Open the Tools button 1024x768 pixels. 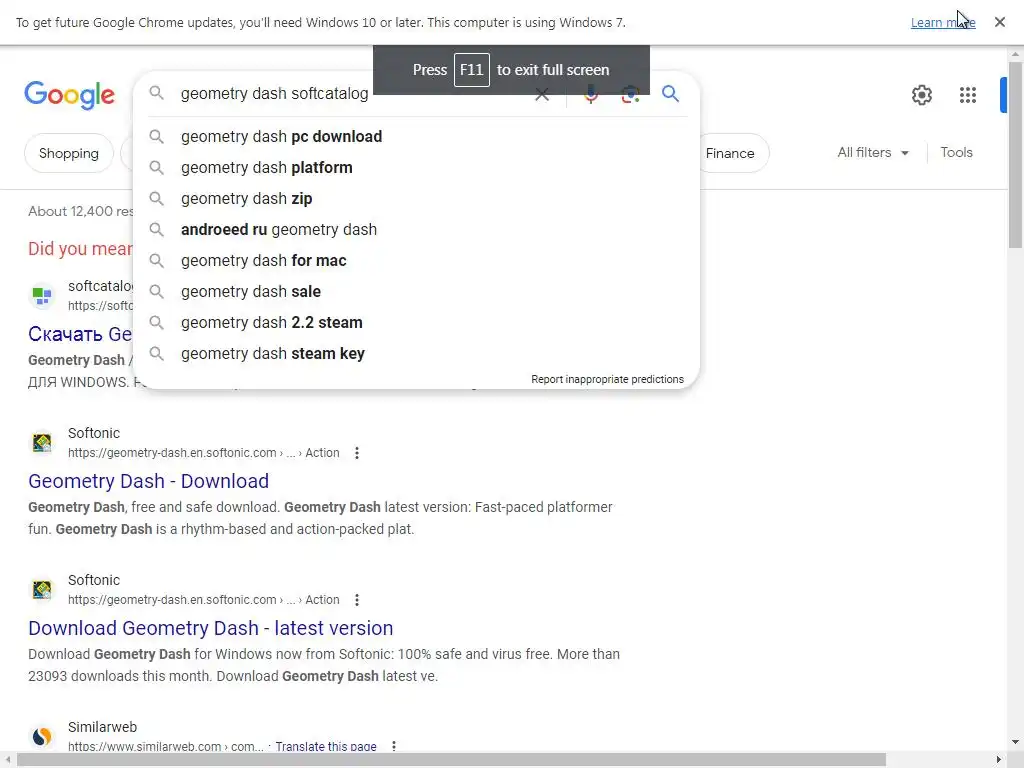coord(956,153)
